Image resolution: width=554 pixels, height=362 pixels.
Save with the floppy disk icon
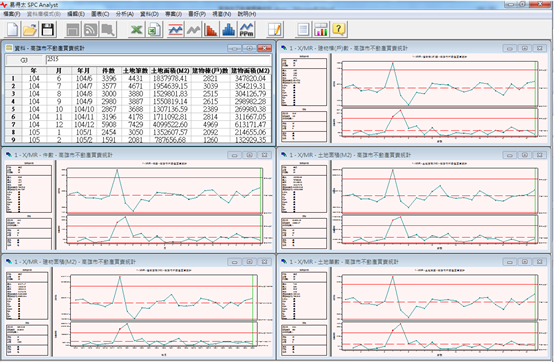(x=48, y=29)
